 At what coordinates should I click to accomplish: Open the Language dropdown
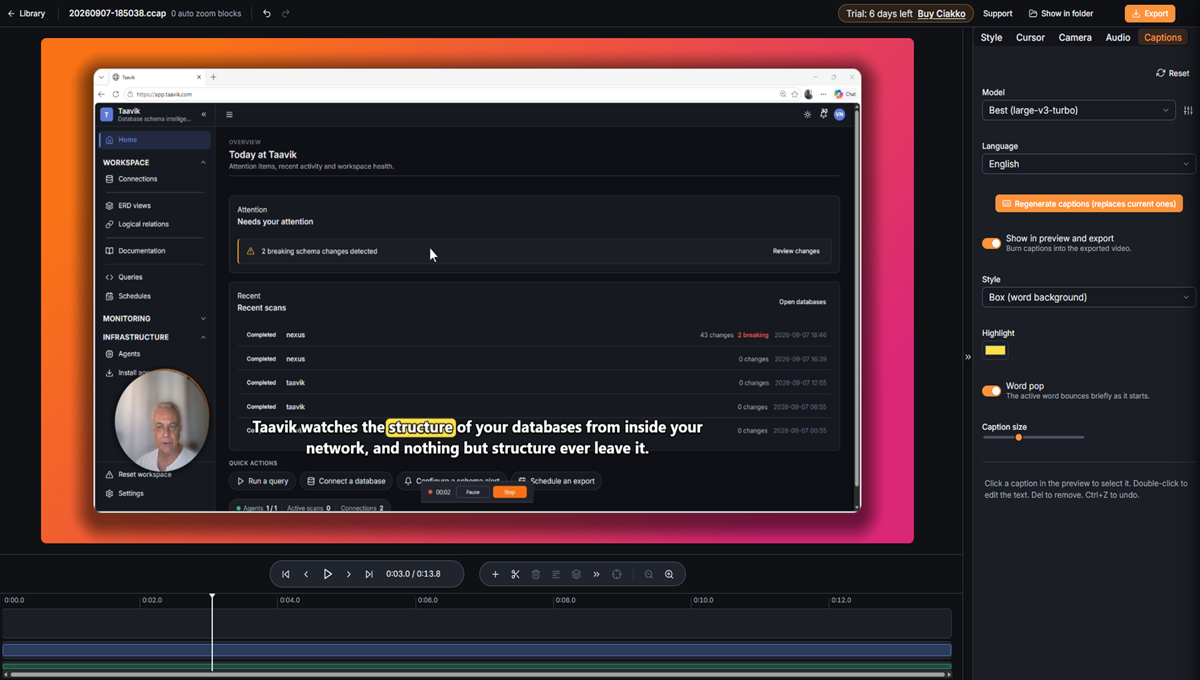(1088, 164)
